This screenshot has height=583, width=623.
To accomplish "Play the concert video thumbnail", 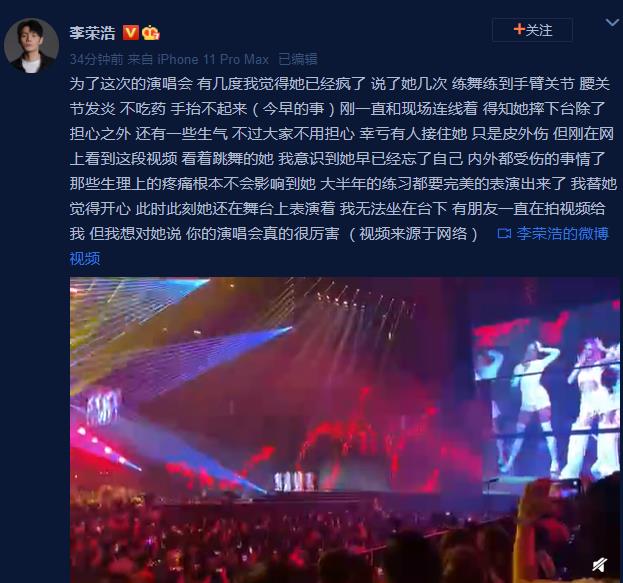I will click(344, 430).
